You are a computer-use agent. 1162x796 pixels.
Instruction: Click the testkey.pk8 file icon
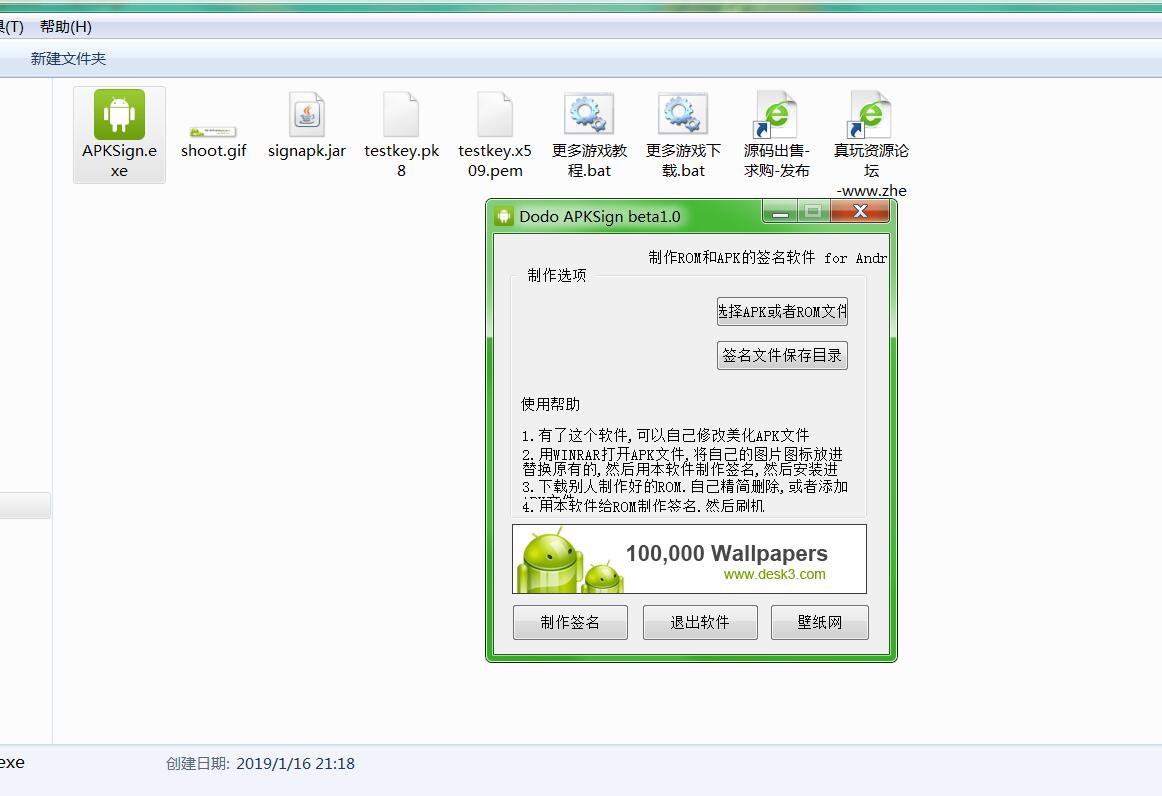tap(401, 115)
